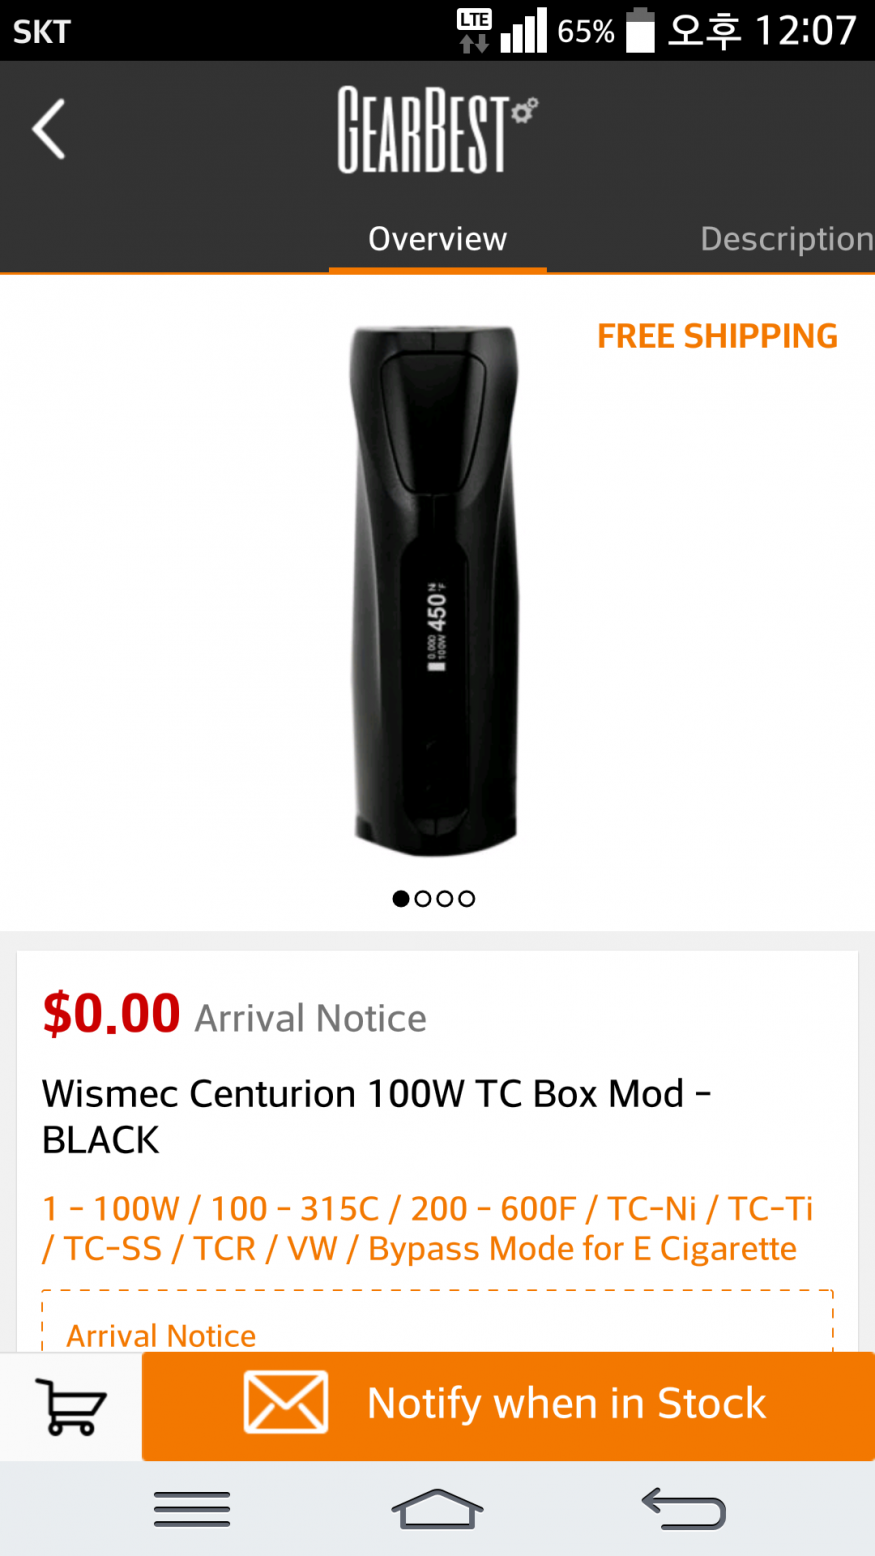Switch to the Overview tab
The height and width of the screenshot is (1556, 875).
pyautogui.click(x=437, y=239)
